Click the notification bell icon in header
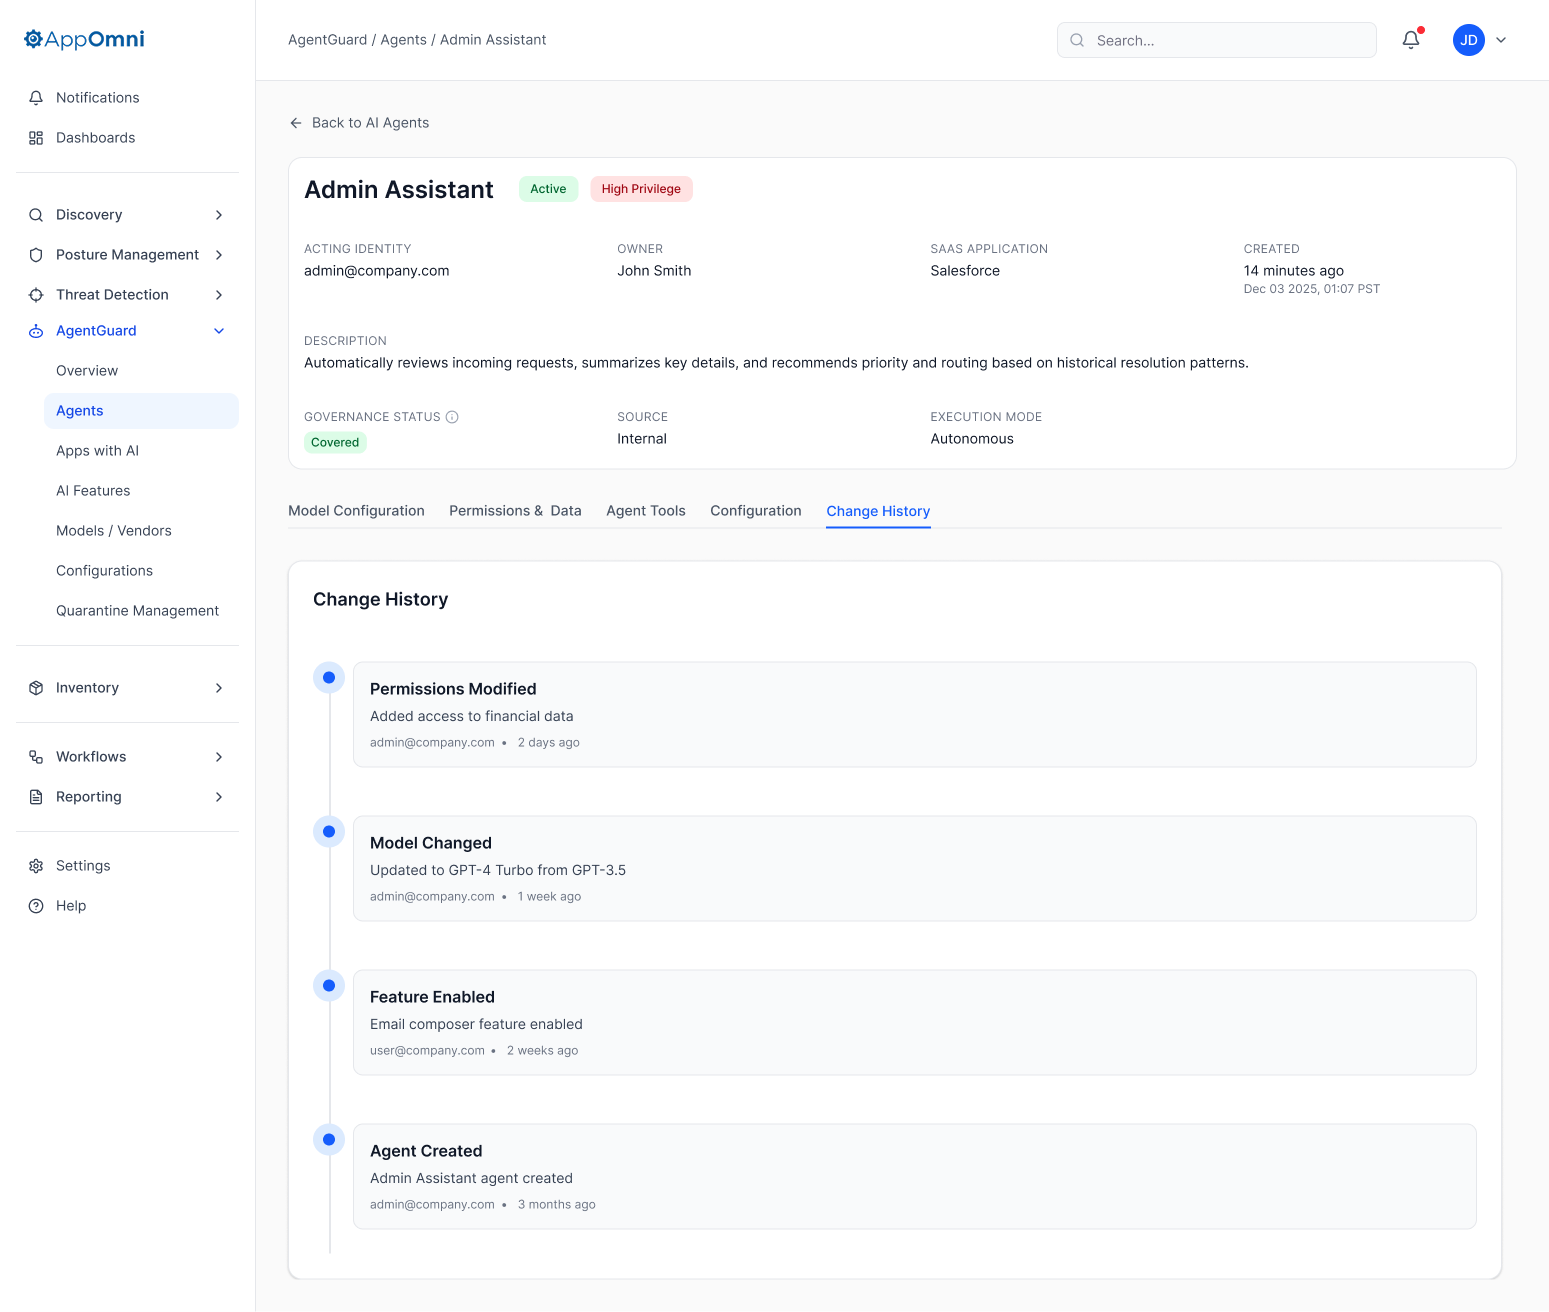The image size is (1549, 1312). [x=1410, y=40]
